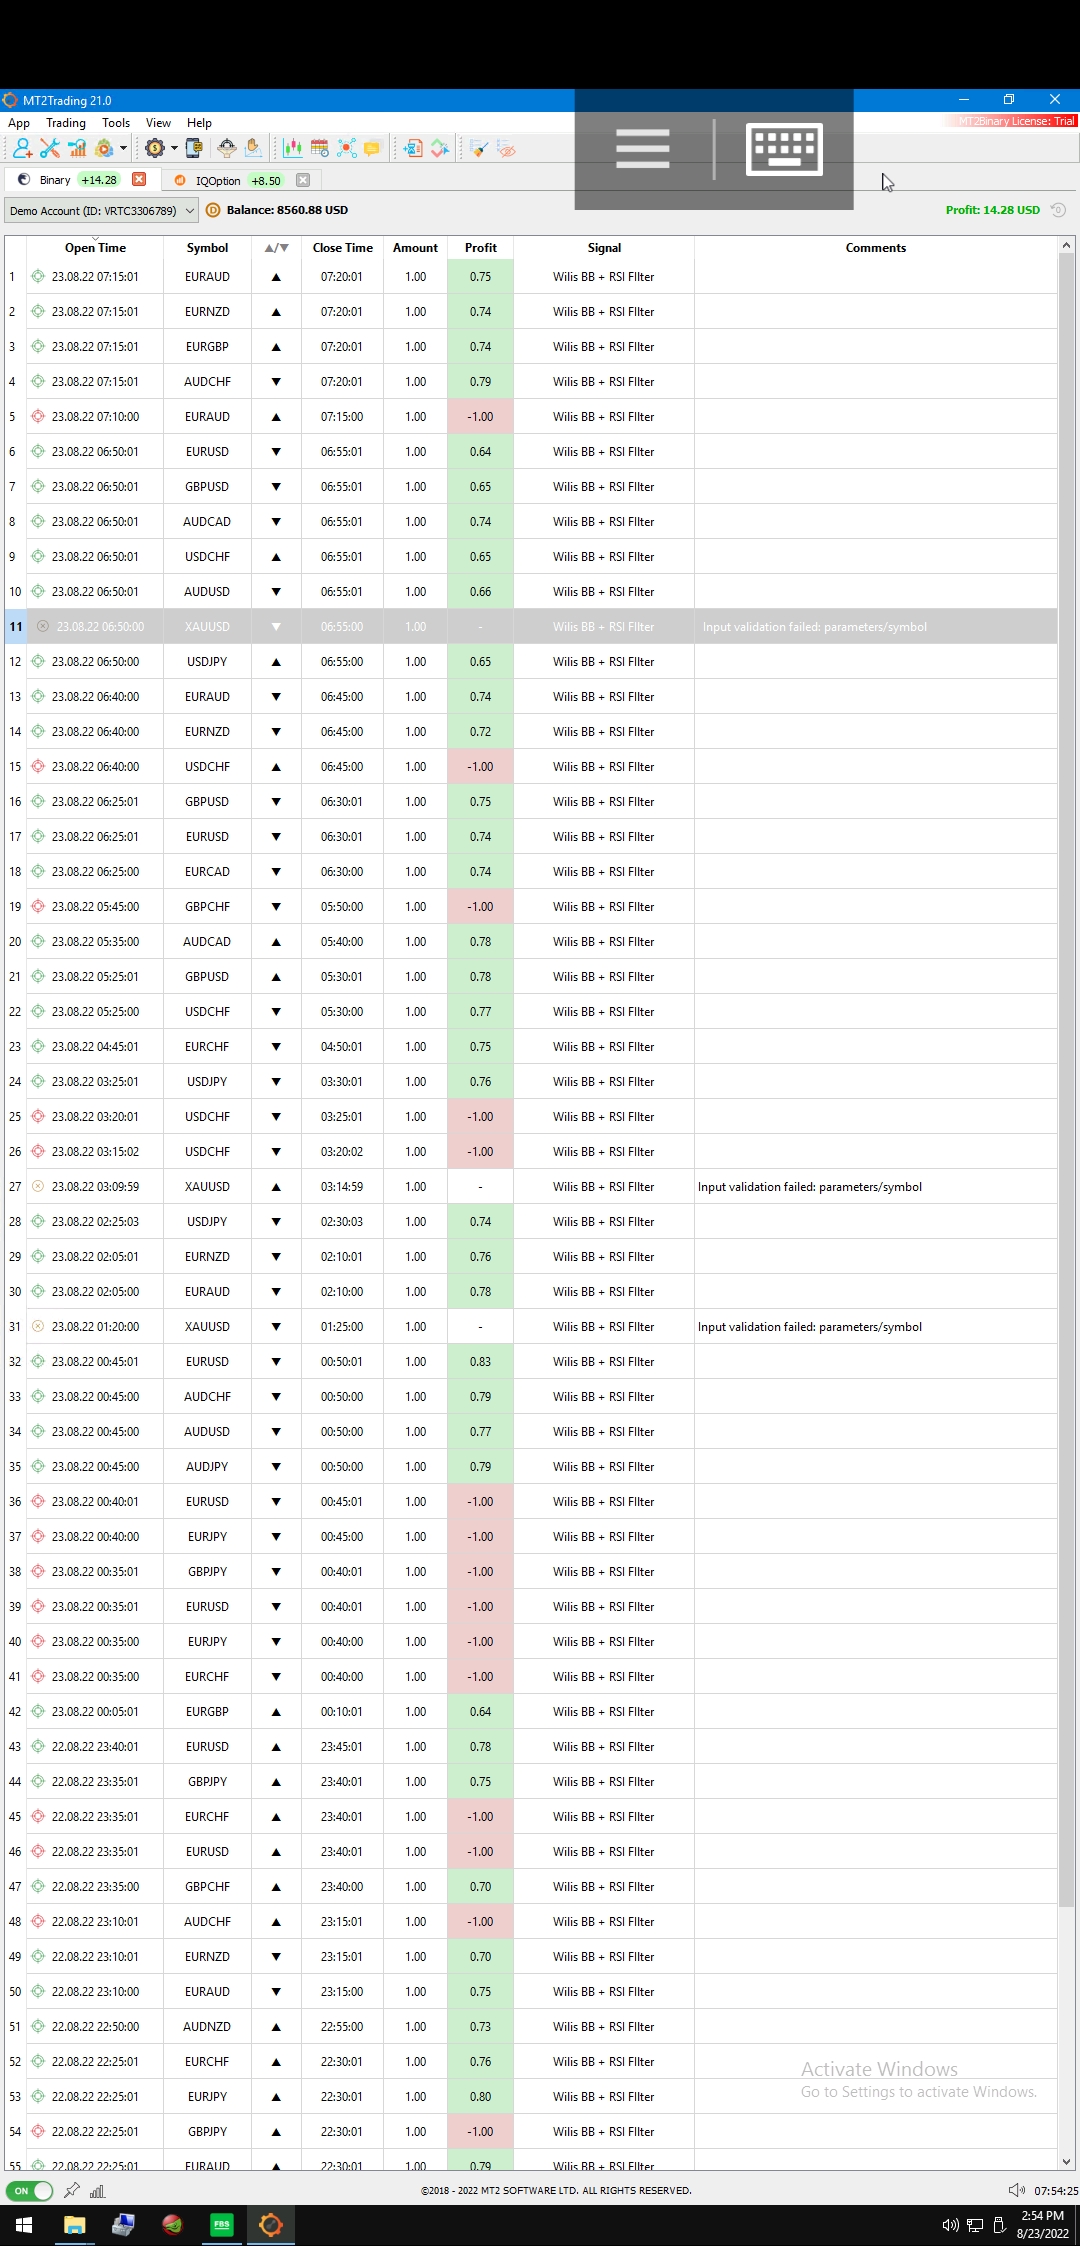Open the Help menu
This screenshot has height=2246, width=1080.
coord(199,123)
